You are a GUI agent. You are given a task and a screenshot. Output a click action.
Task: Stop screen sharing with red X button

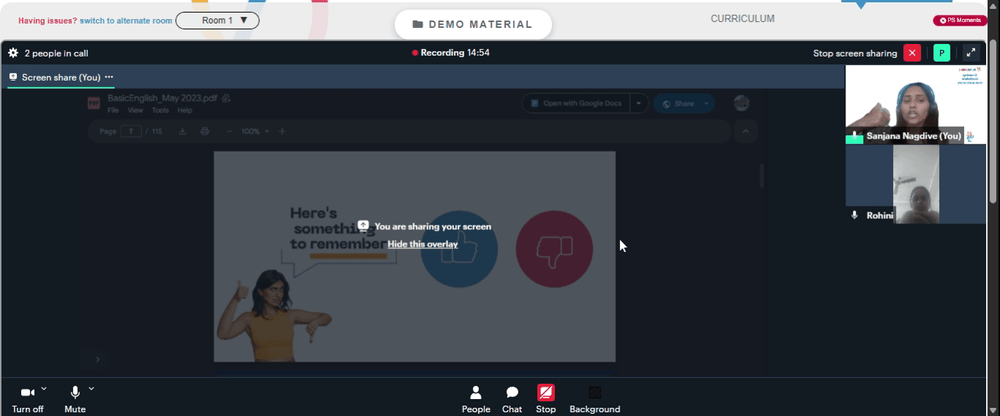(912, 53)
